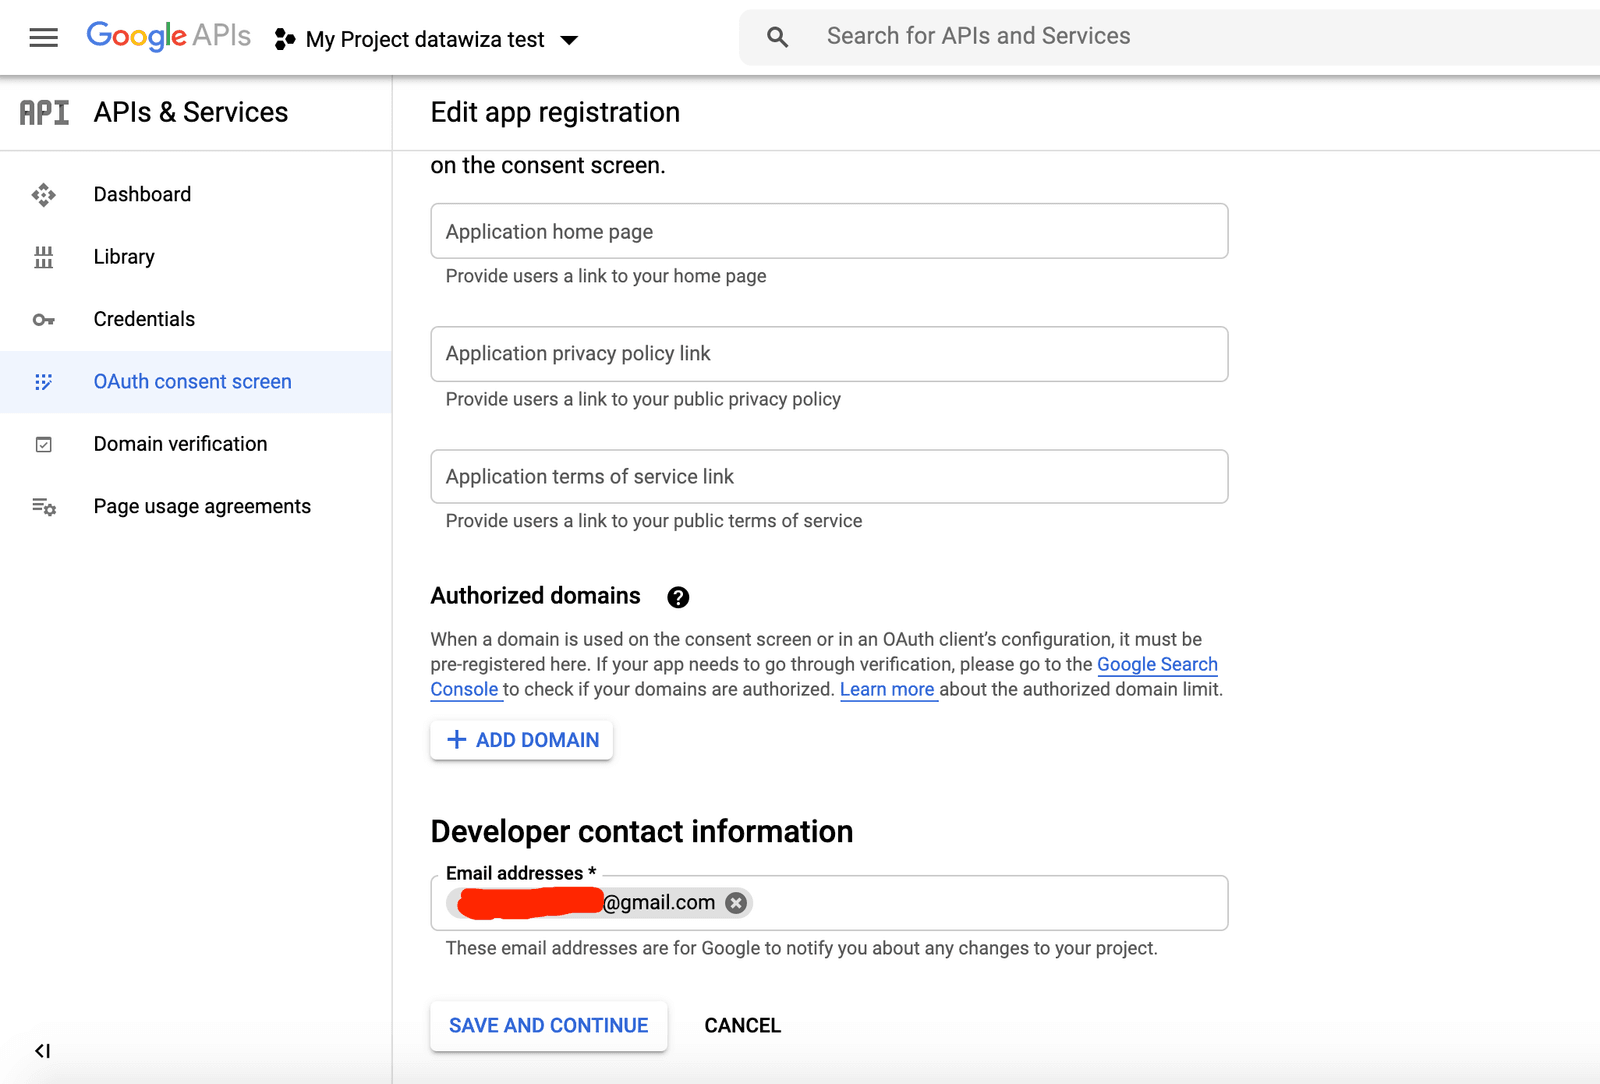Image resolution: width=1600 pixels, height=1084 pixels.
Task: Open the hamburger navigation menu
Action: click(x=43, y=38)
